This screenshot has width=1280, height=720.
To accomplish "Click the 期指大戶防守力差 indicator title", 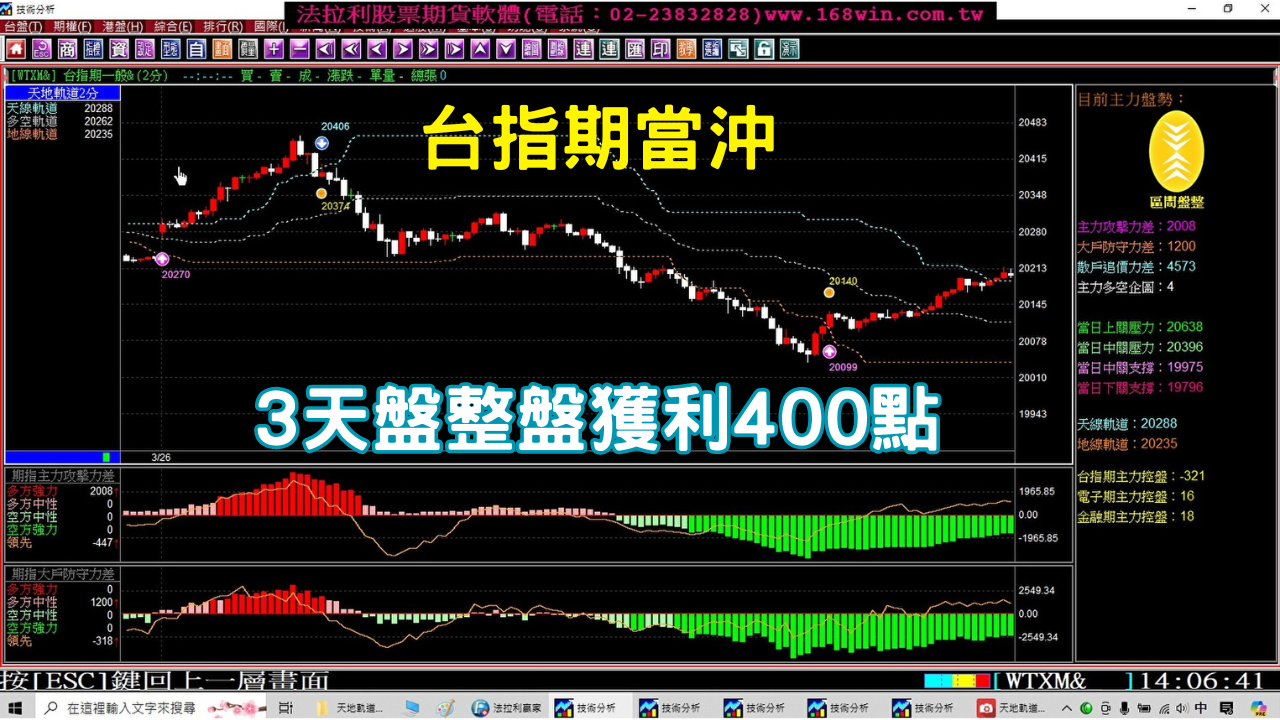I will tap(62, 574).
